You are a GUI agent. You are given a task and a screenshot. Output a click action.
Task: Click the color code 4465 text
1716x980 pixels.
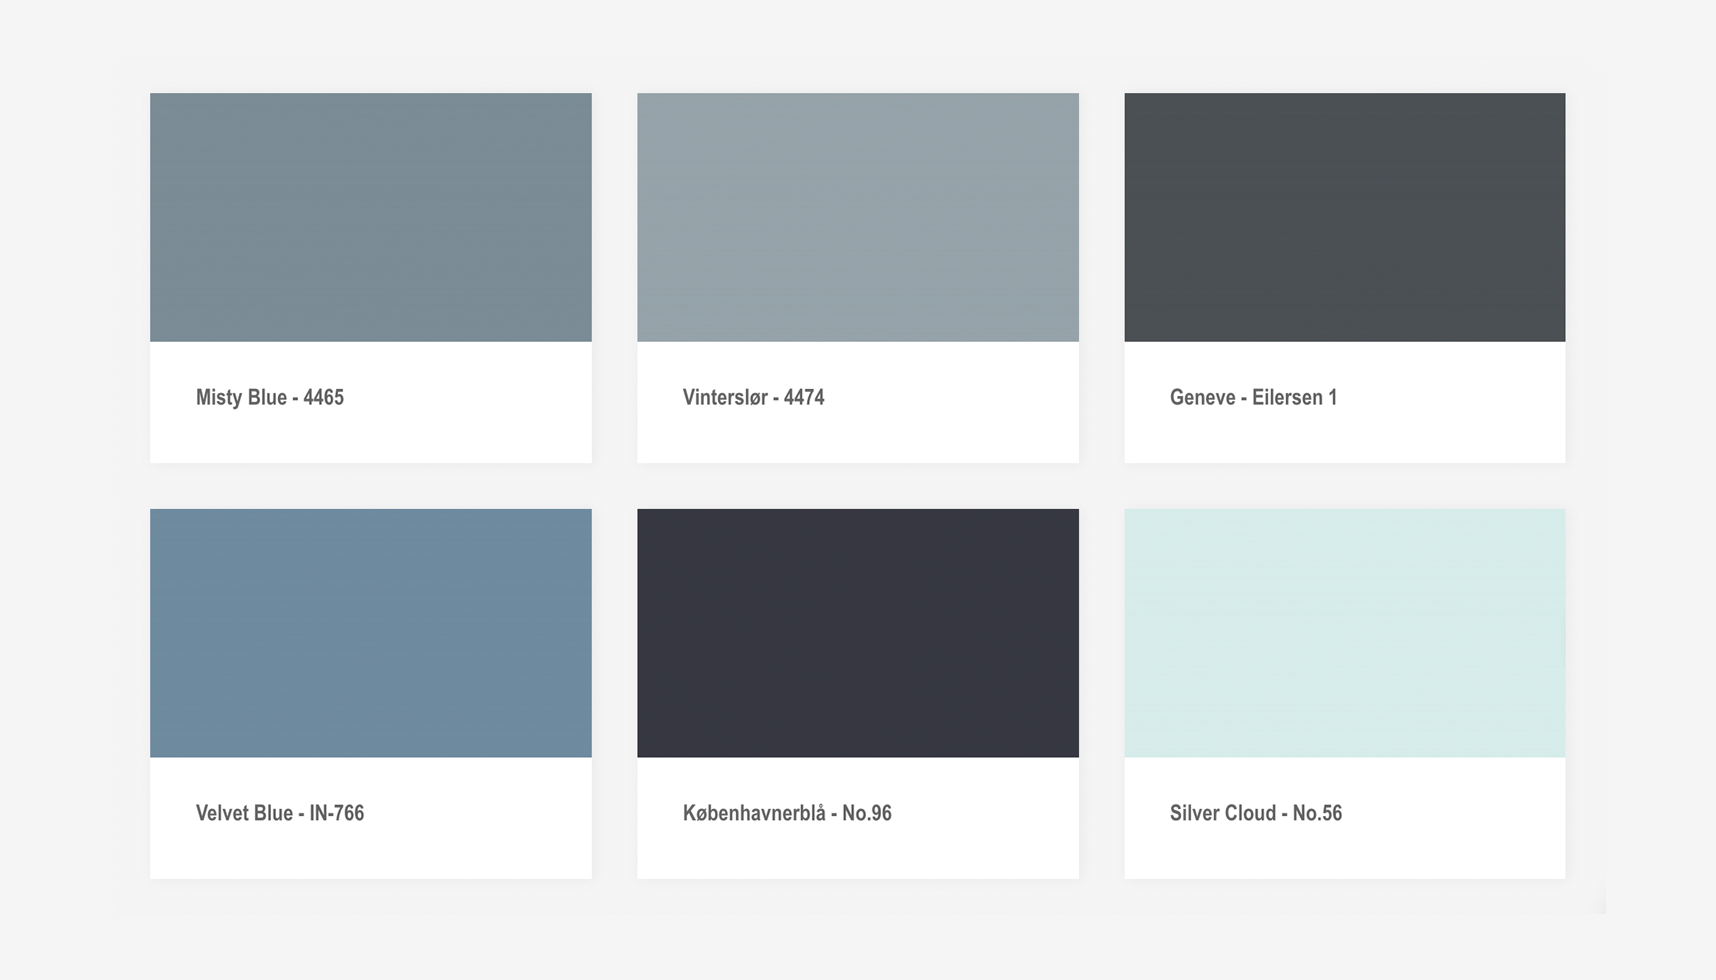coord(323,398)
